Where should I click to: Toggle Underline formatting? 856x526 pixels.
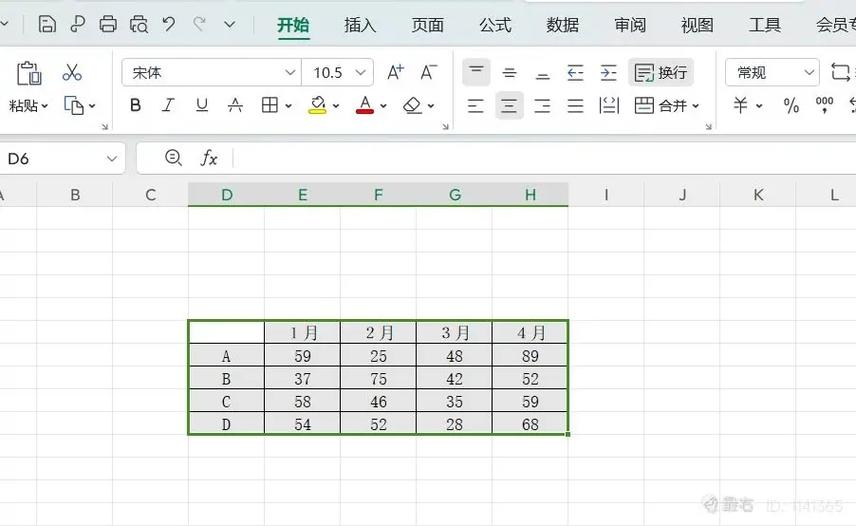[202, 105]
